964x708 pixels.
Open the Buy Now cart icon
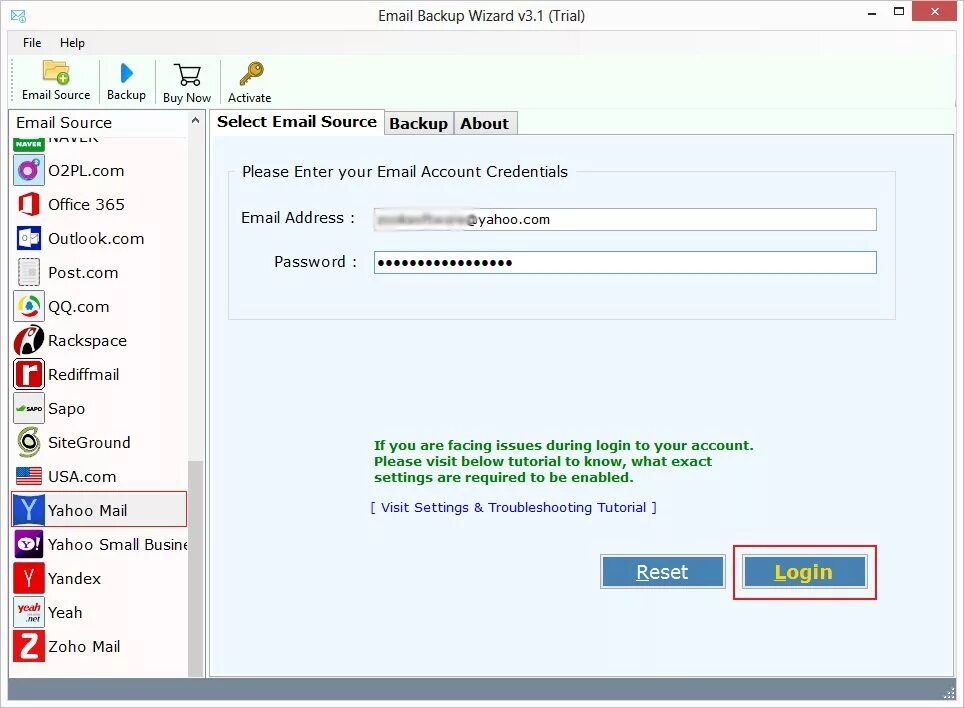(x=187, y=75)
